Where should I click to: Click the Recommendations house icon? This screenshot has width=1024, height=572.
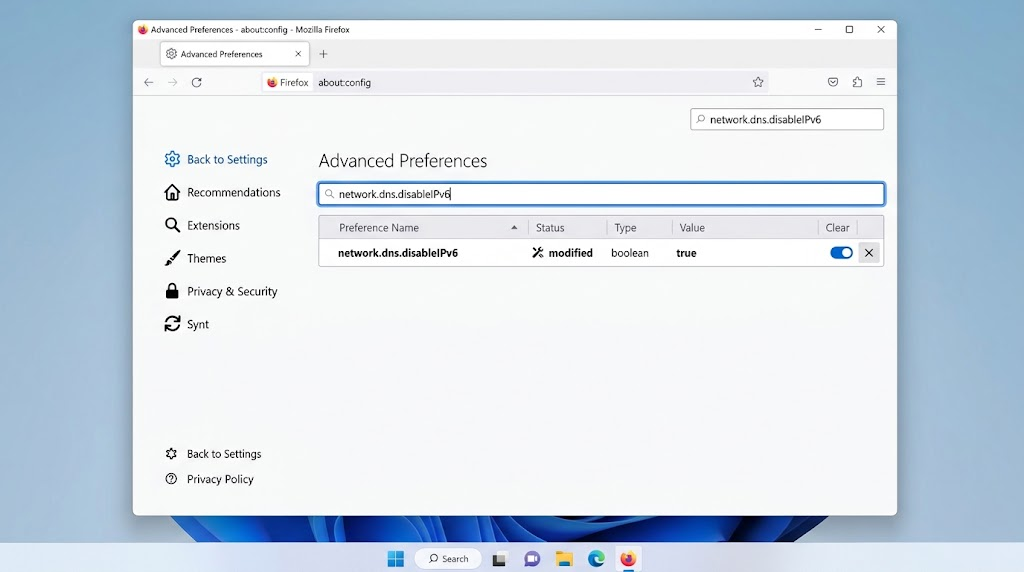click(x=172, y=193)
